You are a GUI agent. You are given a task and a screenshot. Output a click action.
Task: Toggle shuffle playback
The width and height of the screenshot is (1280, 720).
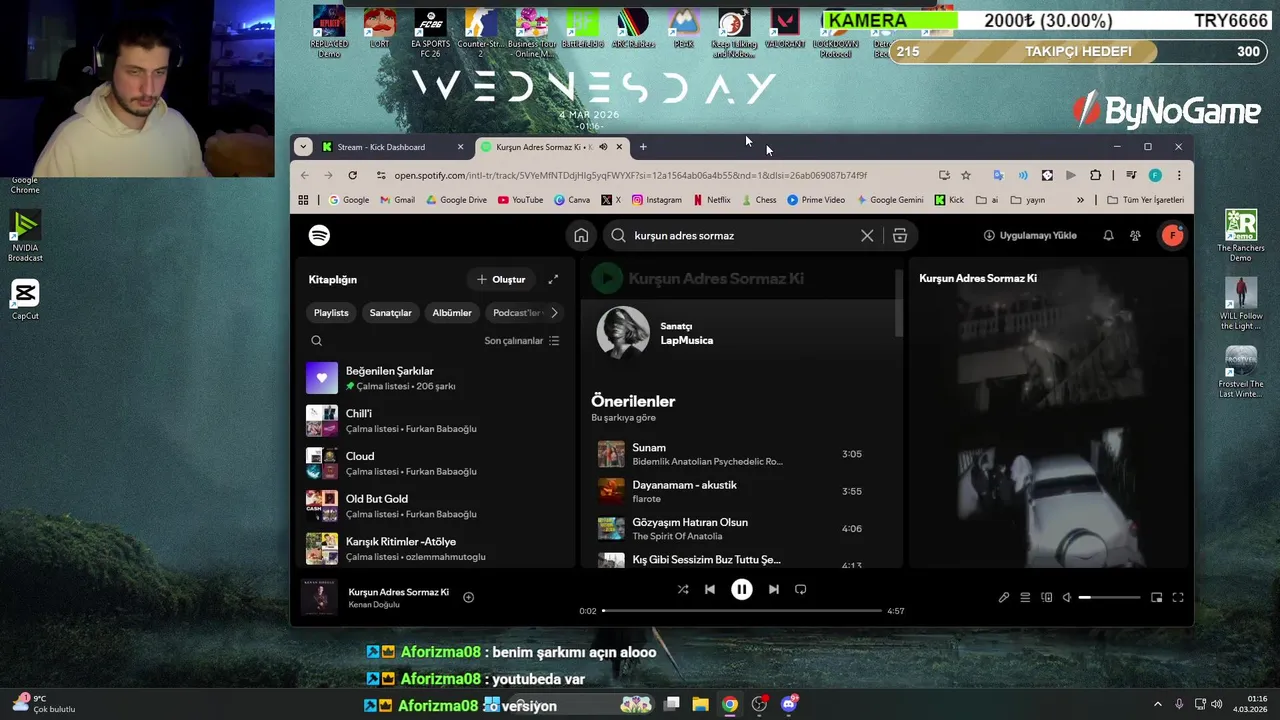pyautogui.click(x=683, y=590)
